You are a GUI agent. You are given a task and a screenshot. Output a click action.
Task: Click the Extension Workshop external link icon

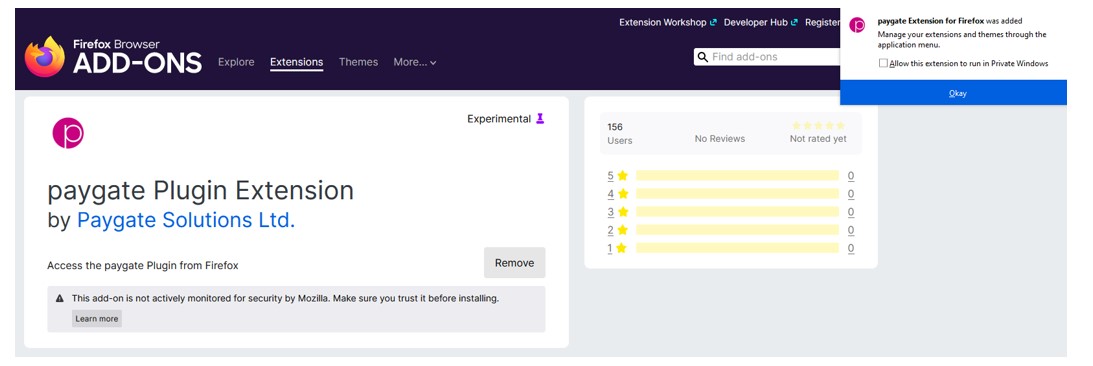(x=713, y=22)
